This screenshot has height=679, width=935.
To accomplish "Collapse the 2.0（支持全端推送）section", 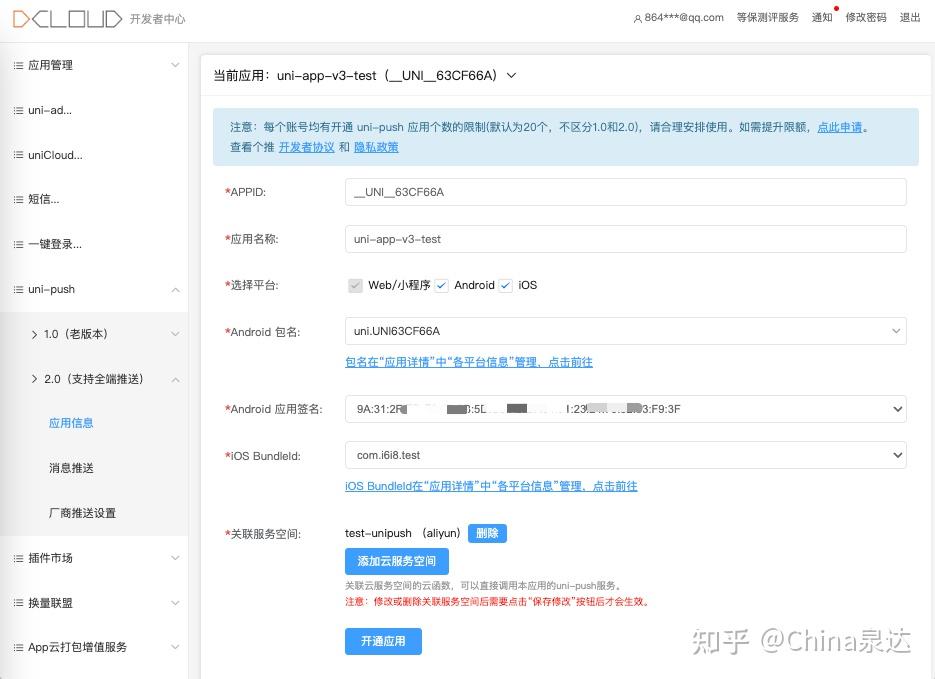I will (175, 378).
